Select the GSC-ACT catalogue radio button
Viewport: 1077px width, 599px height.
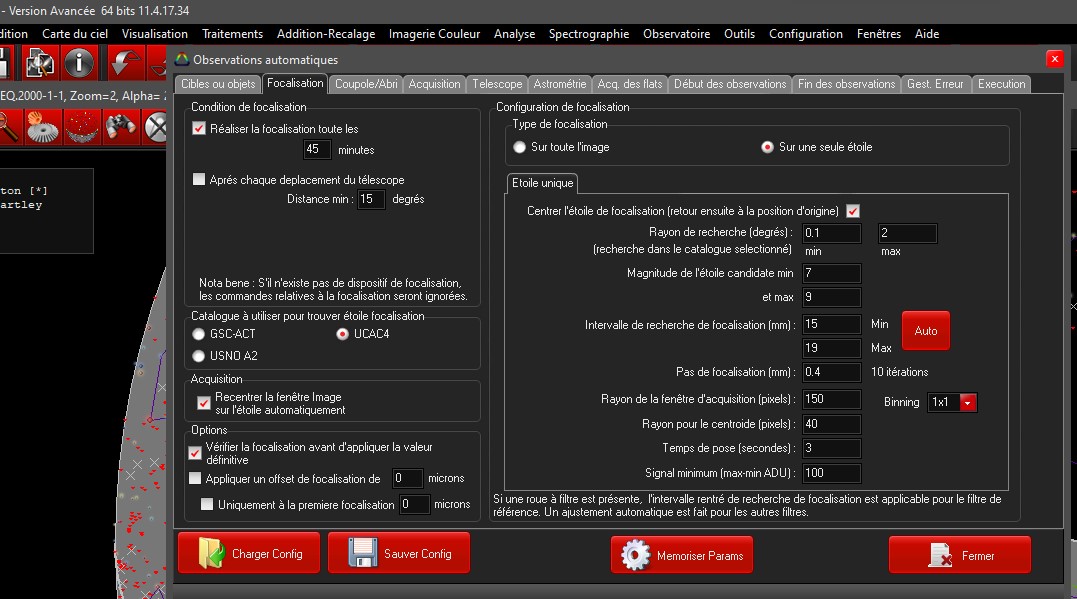point(198,334)
